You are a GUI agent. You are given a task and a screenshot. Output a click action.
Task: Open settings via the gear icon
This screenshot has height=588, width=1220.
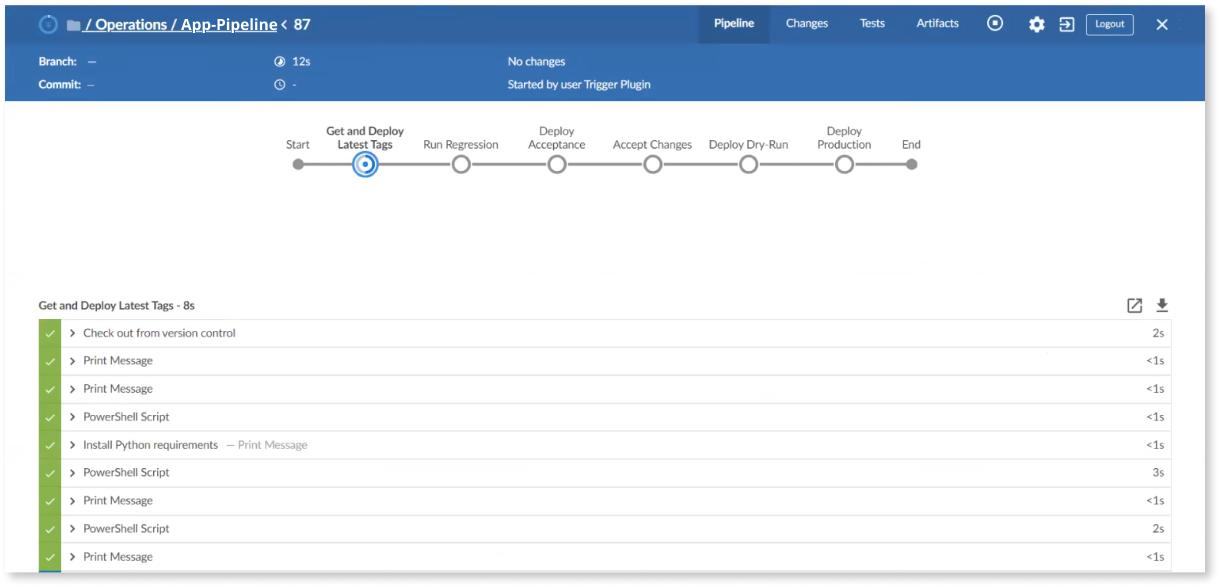pos(1037,25)
